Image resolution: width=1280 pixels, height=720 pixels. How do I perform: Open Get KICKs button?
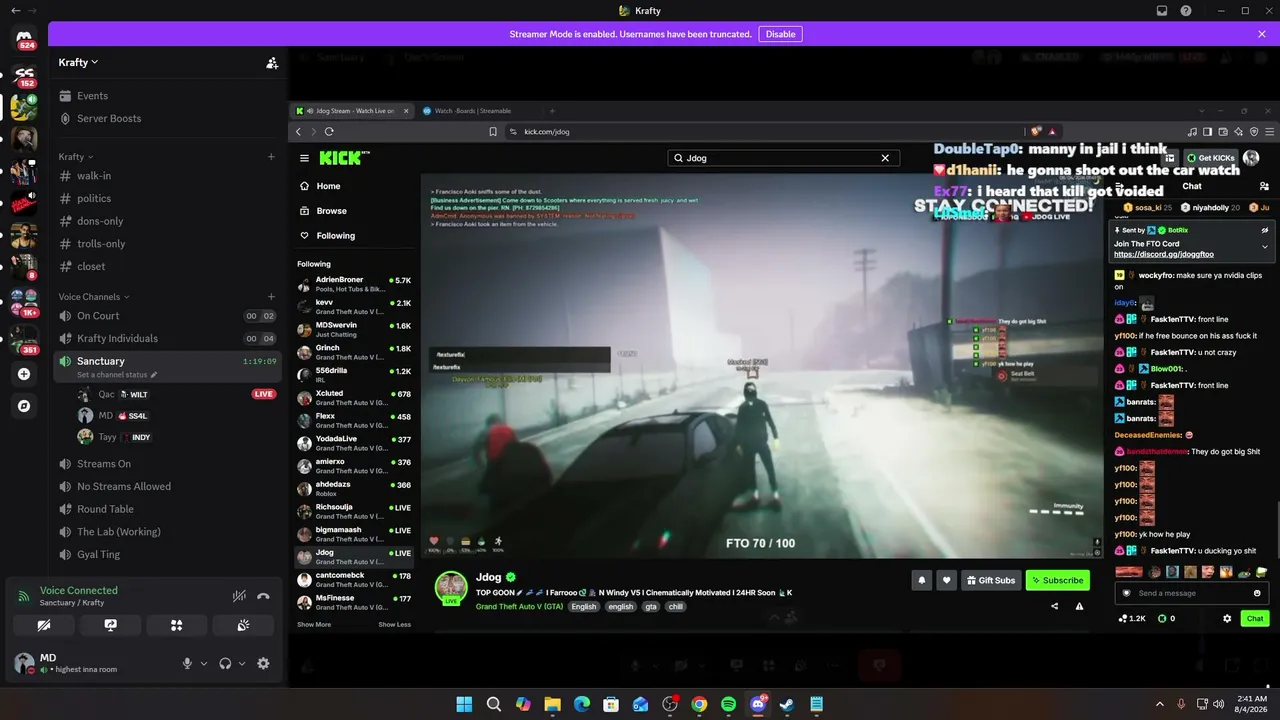[x=1211, y=158]
